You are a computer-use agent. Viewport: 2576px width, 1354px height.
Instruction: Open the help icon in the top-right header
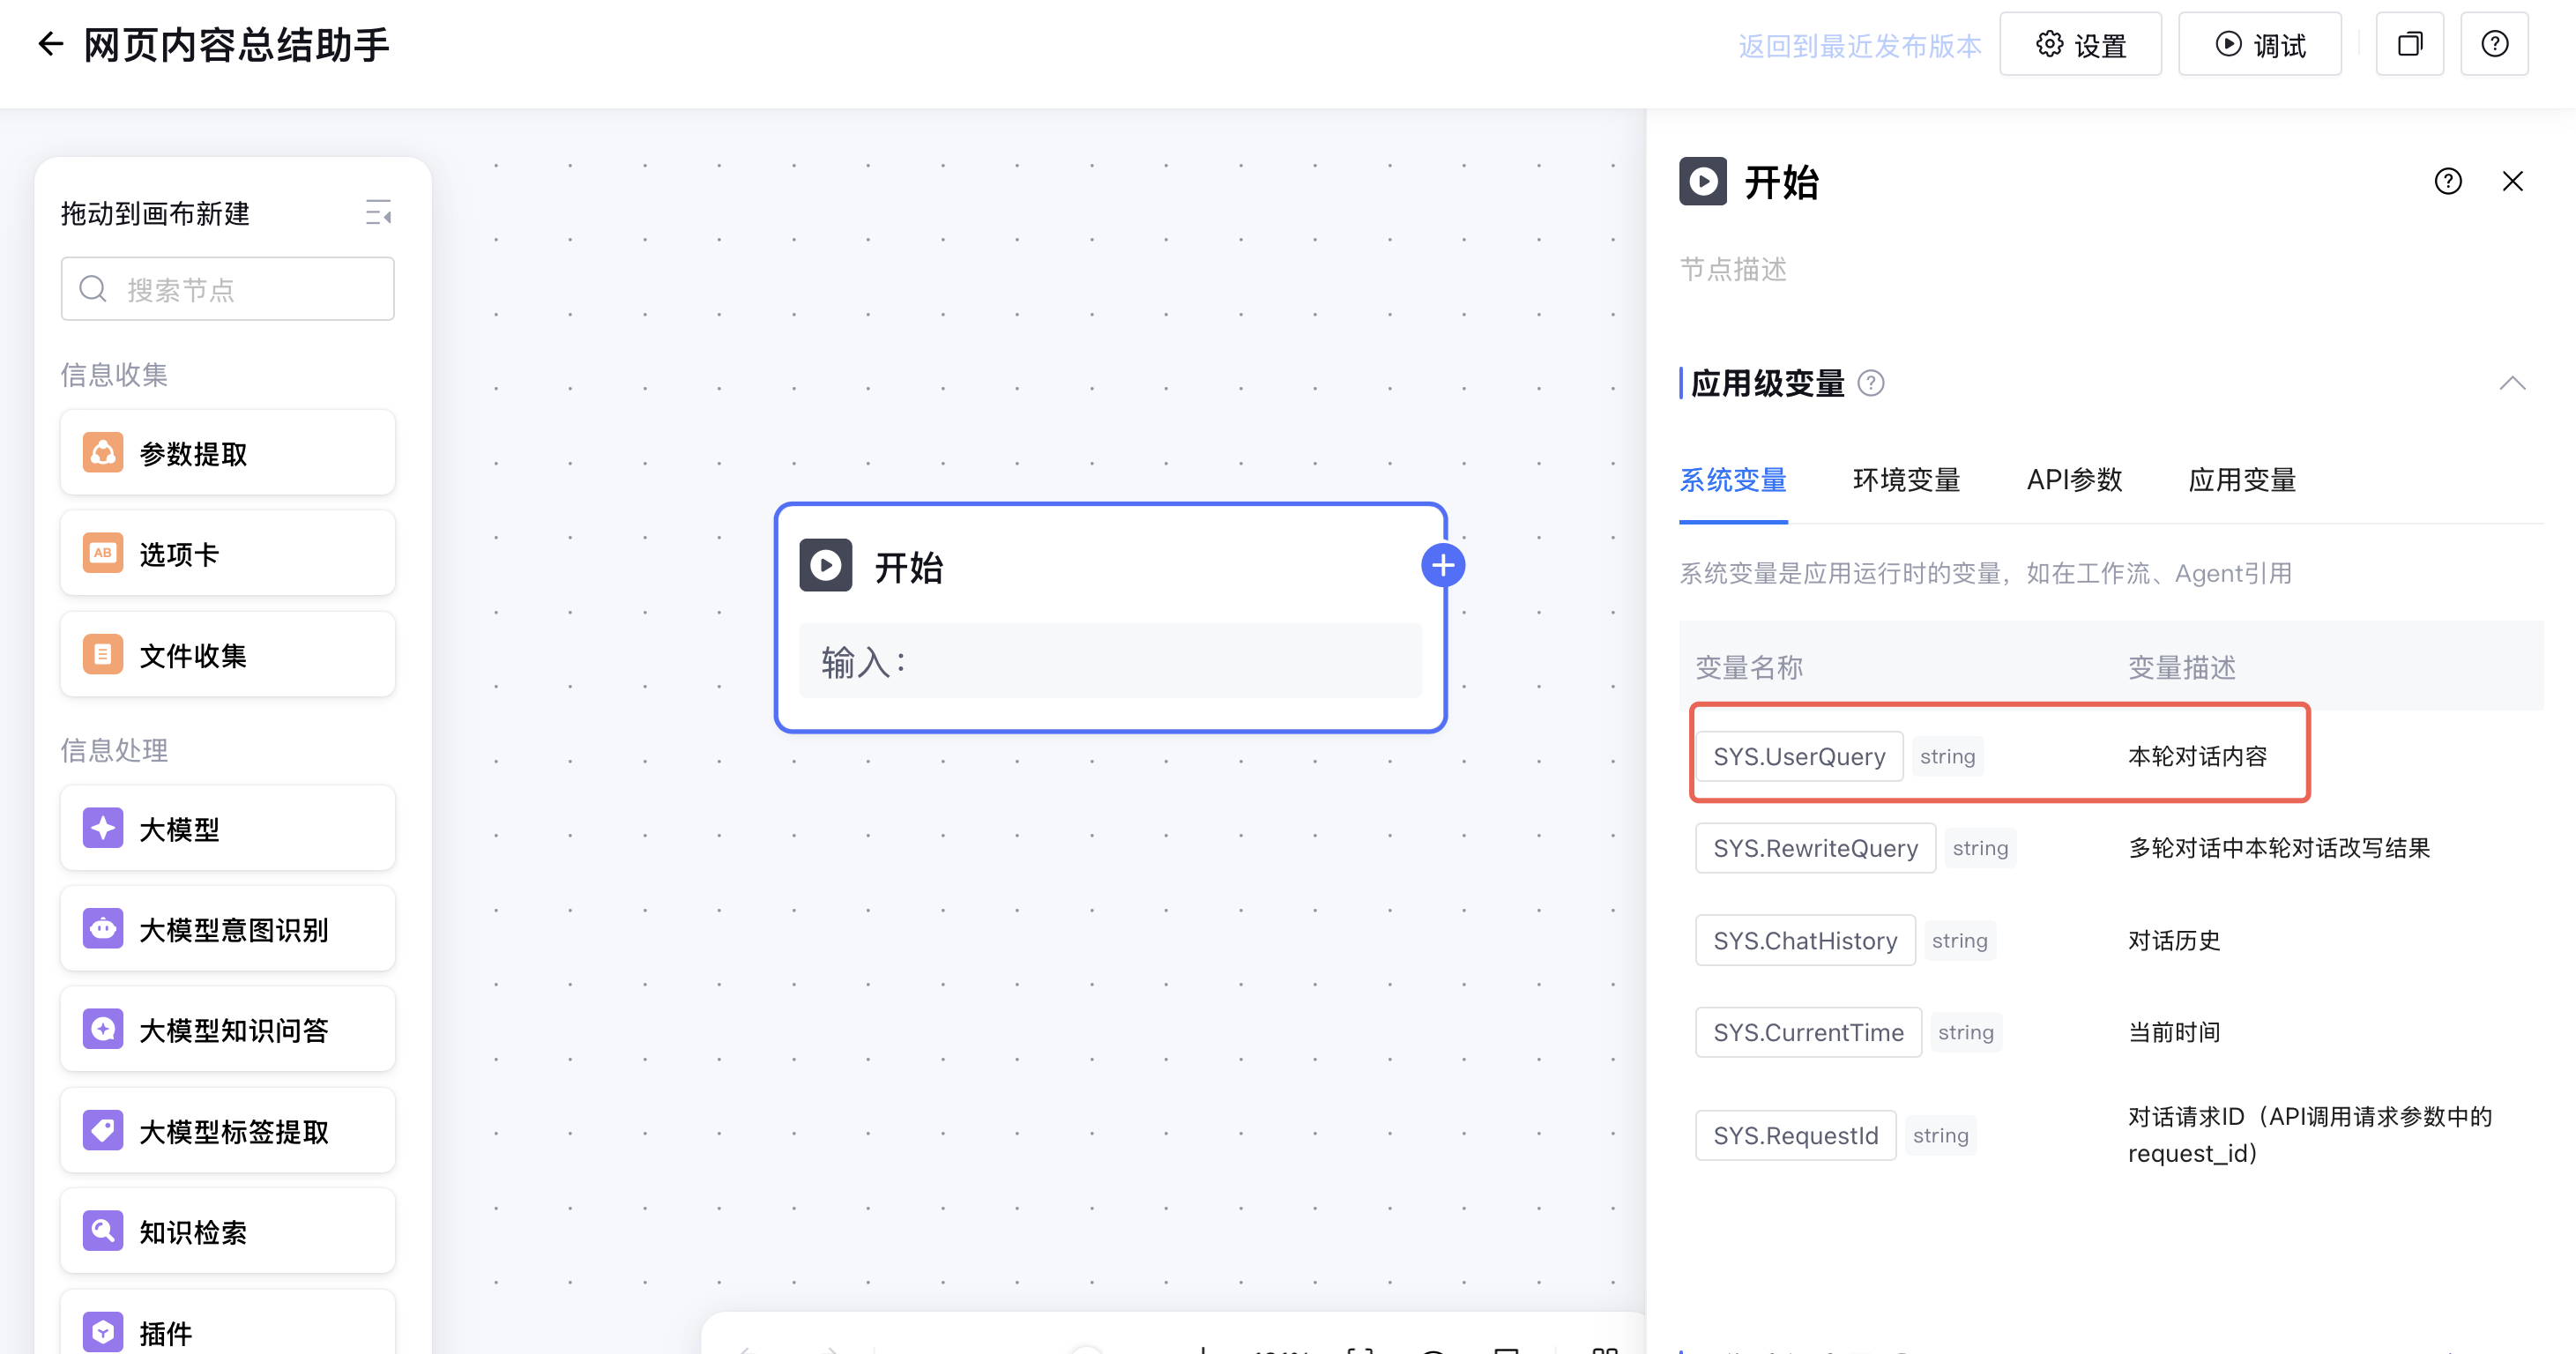click(x=2494, y=44)
